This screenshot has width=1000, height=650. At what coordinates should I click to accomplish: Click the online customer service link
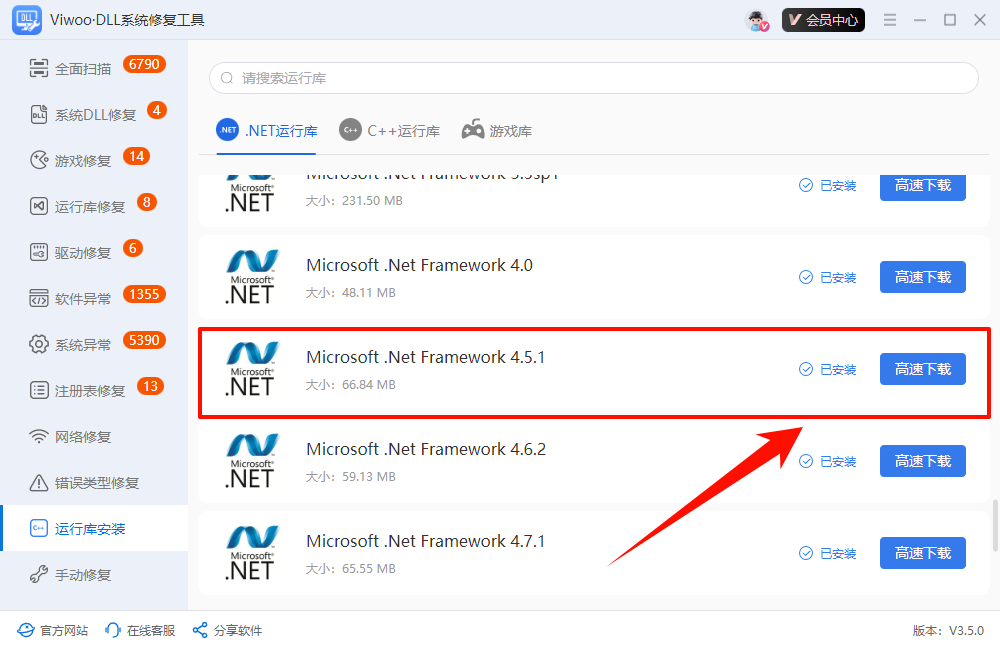(x=140, y=631)
